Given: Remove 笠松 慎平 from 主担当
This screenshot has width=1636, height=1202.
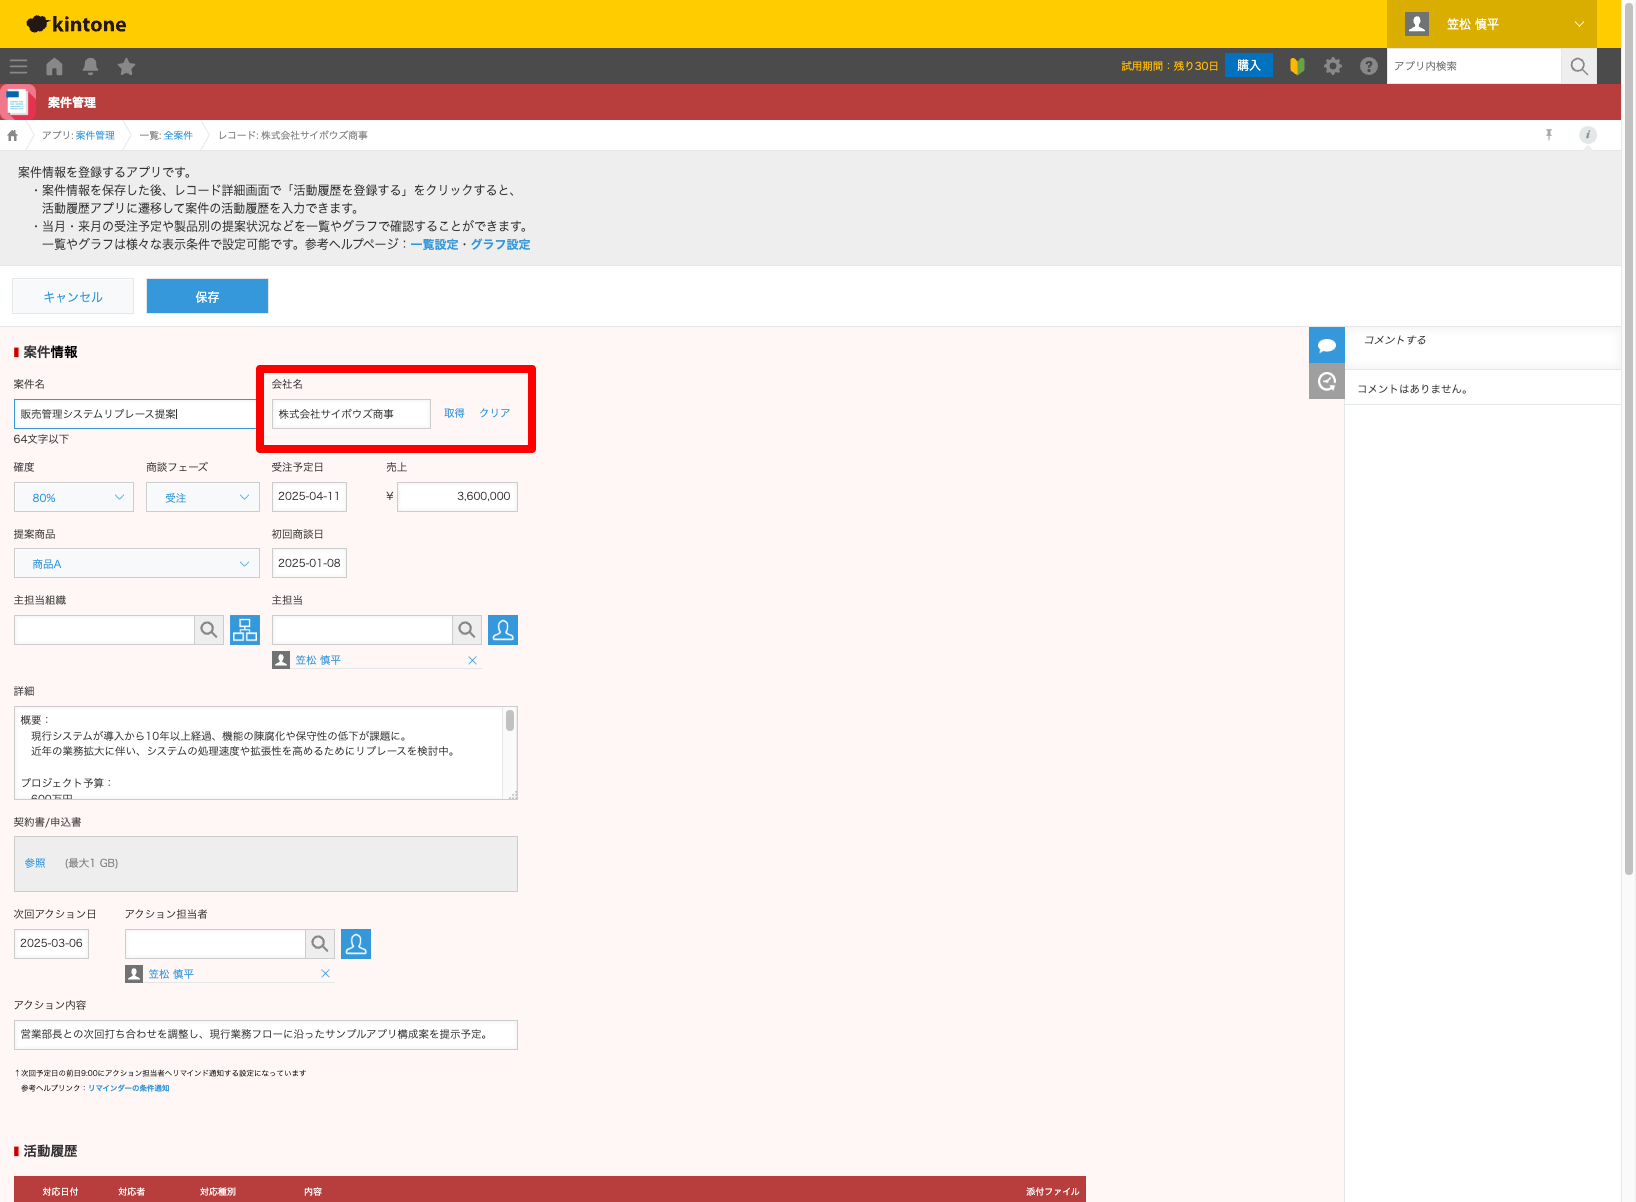Looking at the screenshot, I should [x=472, y=660].
